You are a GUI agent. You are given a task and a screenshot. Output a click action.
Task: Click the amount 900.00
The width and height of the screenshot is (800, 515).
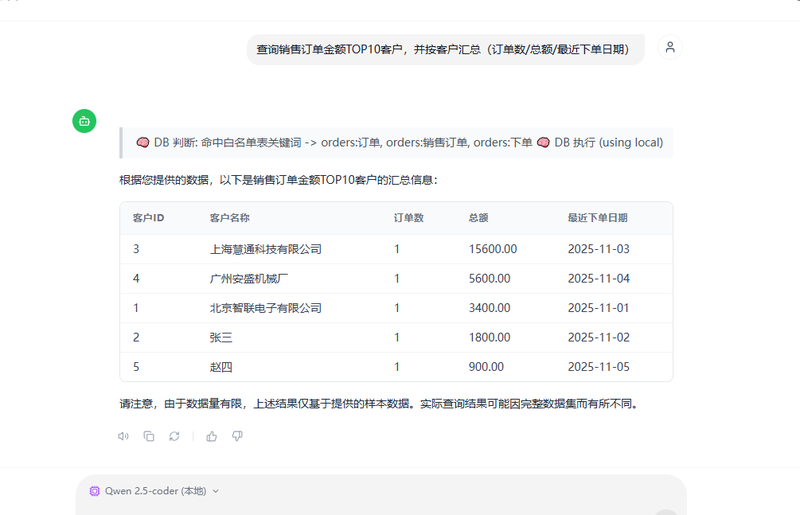[x=486, y=367]
